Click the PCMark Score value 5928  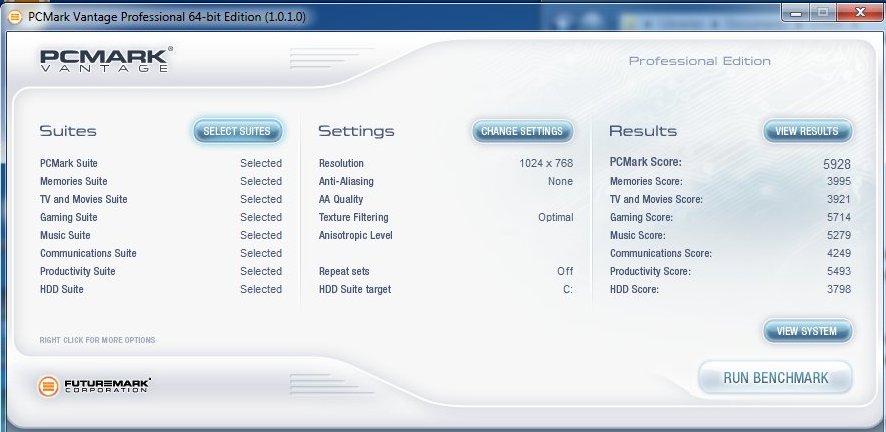(x=837, y=164)
